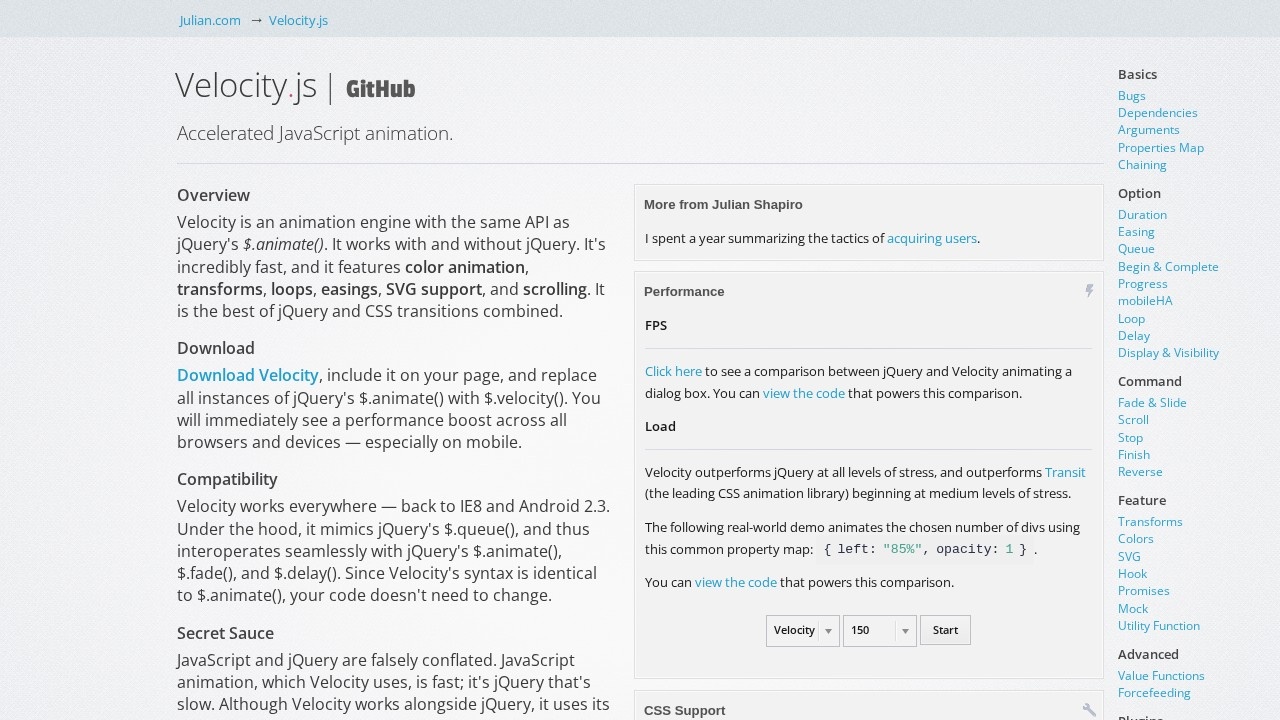Select Velocity.js in the breadcrumb trail

tap(298, 20)
